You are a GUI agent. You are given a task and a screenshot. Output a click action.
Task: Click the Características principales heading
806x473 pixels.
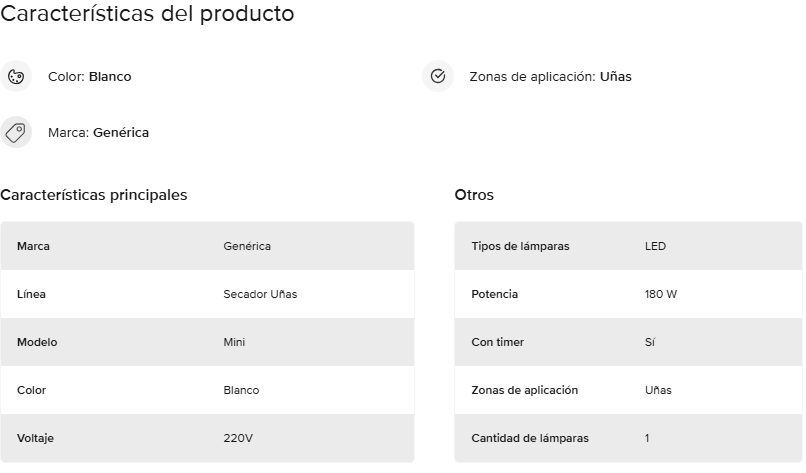[94, 195]
